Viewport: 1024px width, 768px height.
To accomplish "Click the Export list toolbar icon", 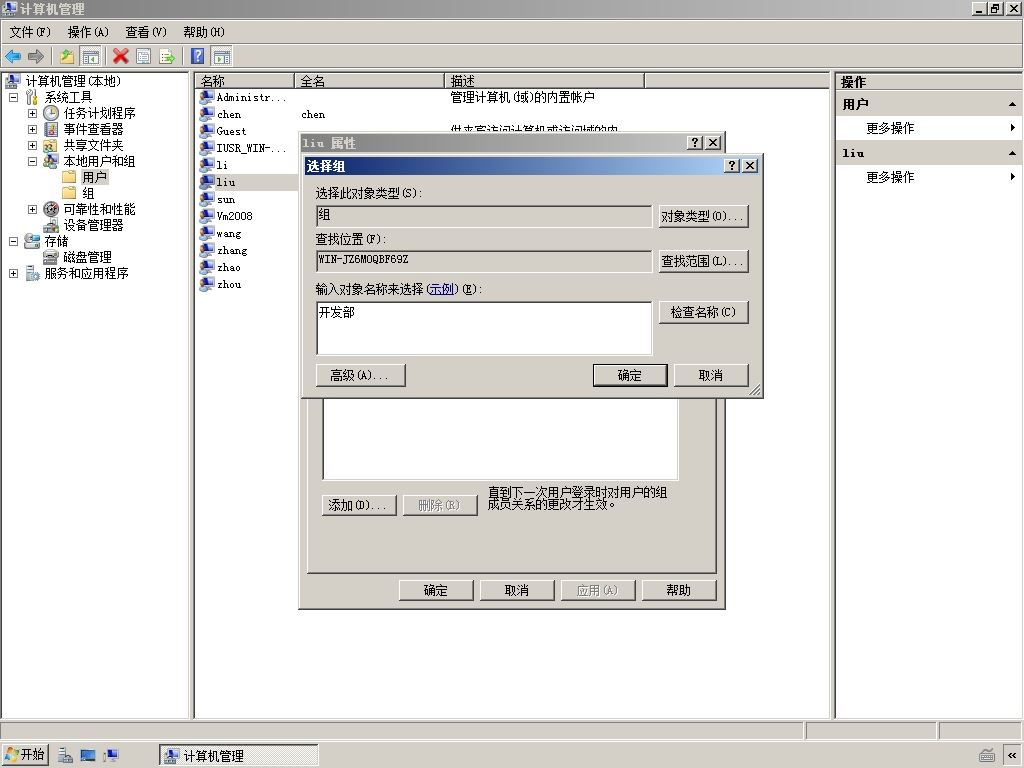I will (x=167, y=57).
